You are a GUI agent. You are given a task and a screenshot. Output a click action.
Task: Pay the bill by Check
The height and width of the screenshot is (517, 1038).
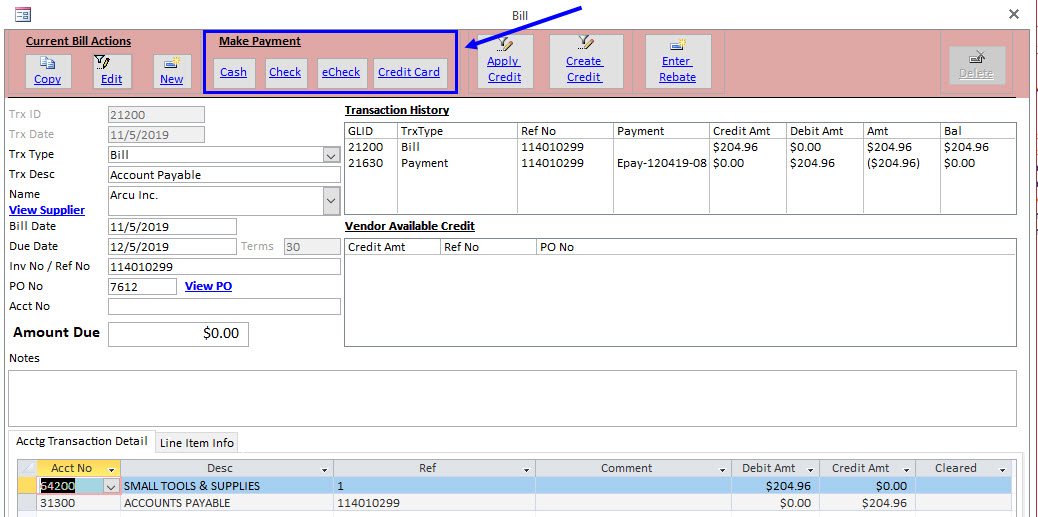[x=285, y=73]
